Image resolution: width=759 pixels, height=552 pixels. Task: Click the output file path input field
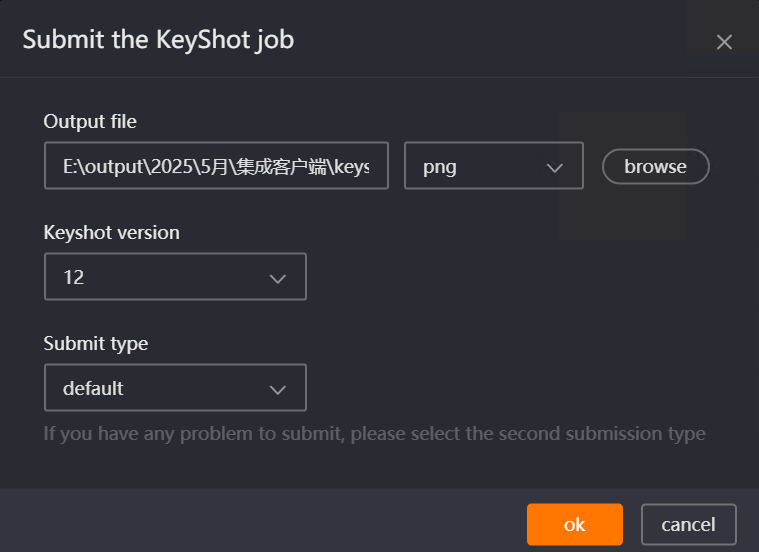pyautogui.click(x=216, y=166)
